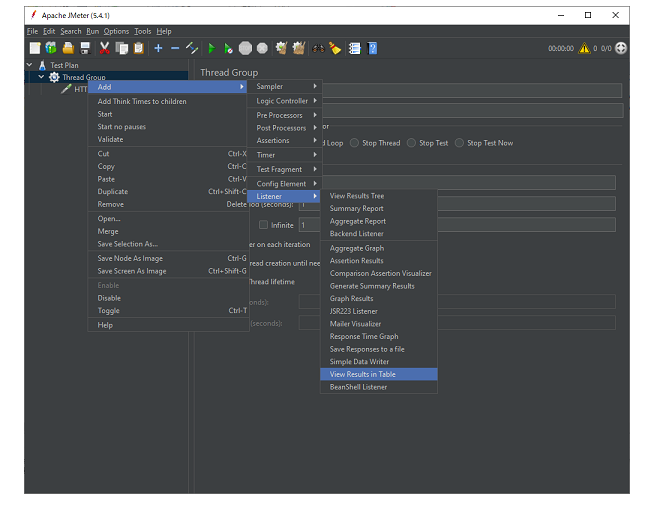Select Disable in context menu
Viewport: 657px width, 506px height.
pos(168,298)
